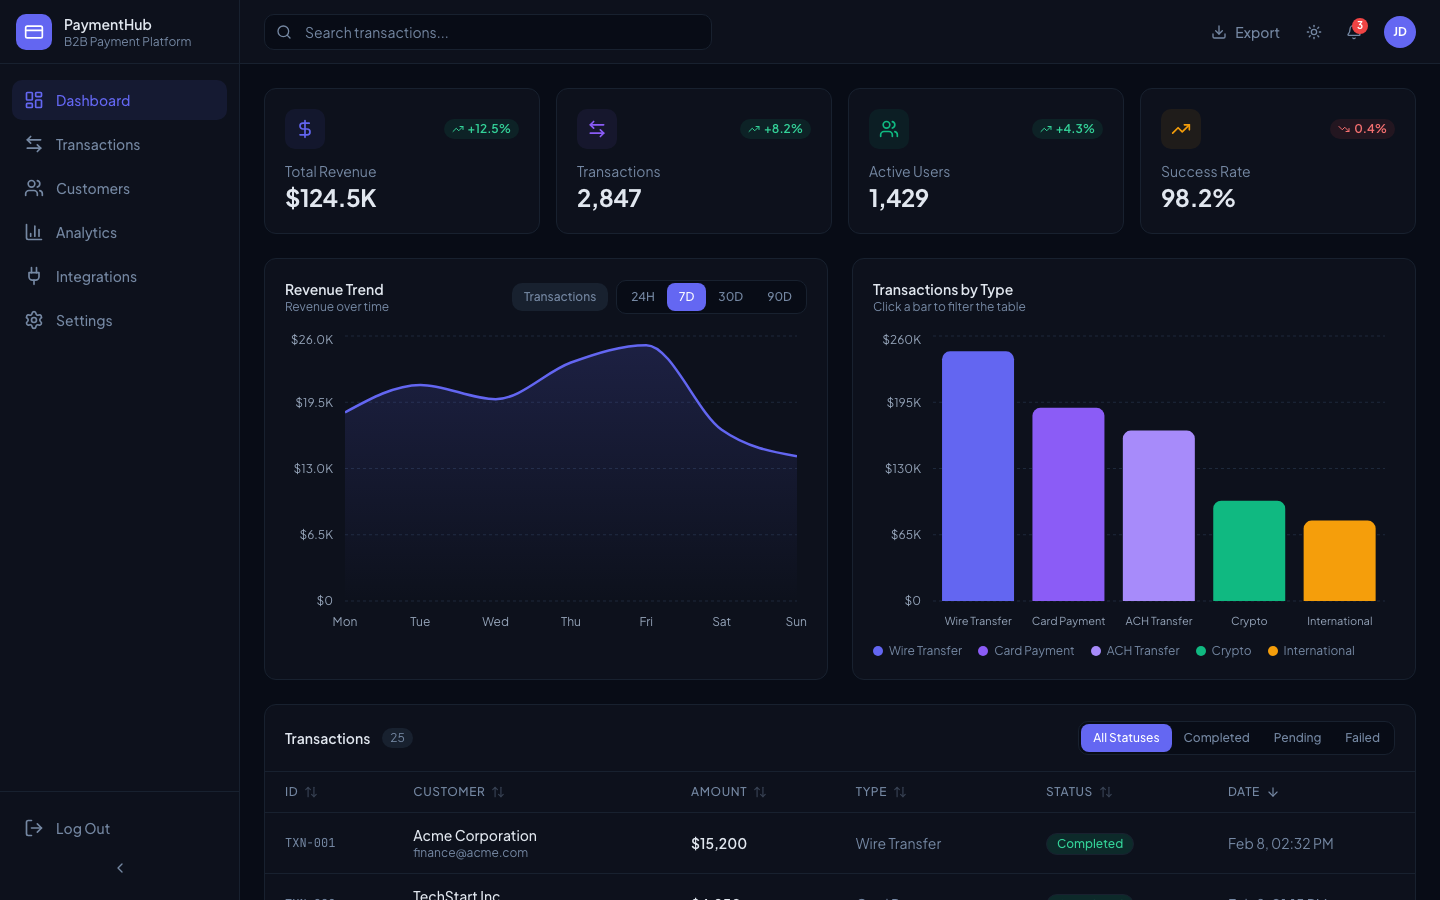This screenshot has width=1440, height=900.
Task: Toggle the Card Payment legend item
Action: point(1026,651)
